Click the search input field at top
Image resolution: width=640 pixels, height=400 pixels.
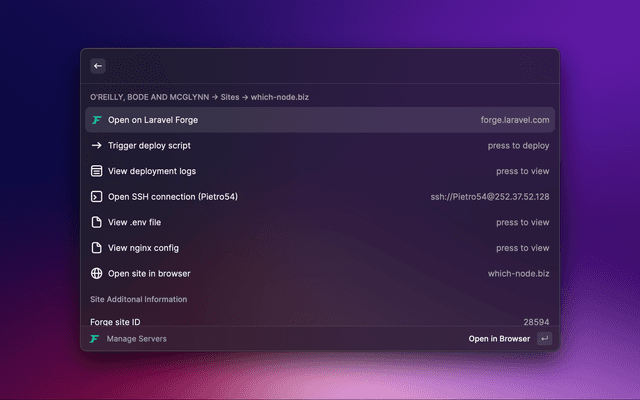330,66
